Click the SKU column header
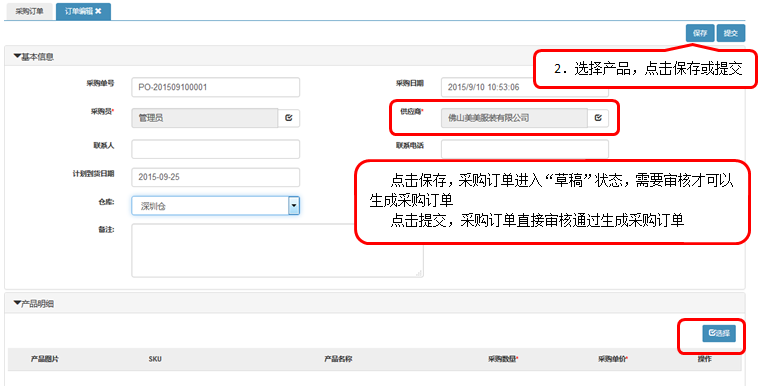The width and height of the screenshot is (762, 386). pyautogui.click(x=155, y=359)
